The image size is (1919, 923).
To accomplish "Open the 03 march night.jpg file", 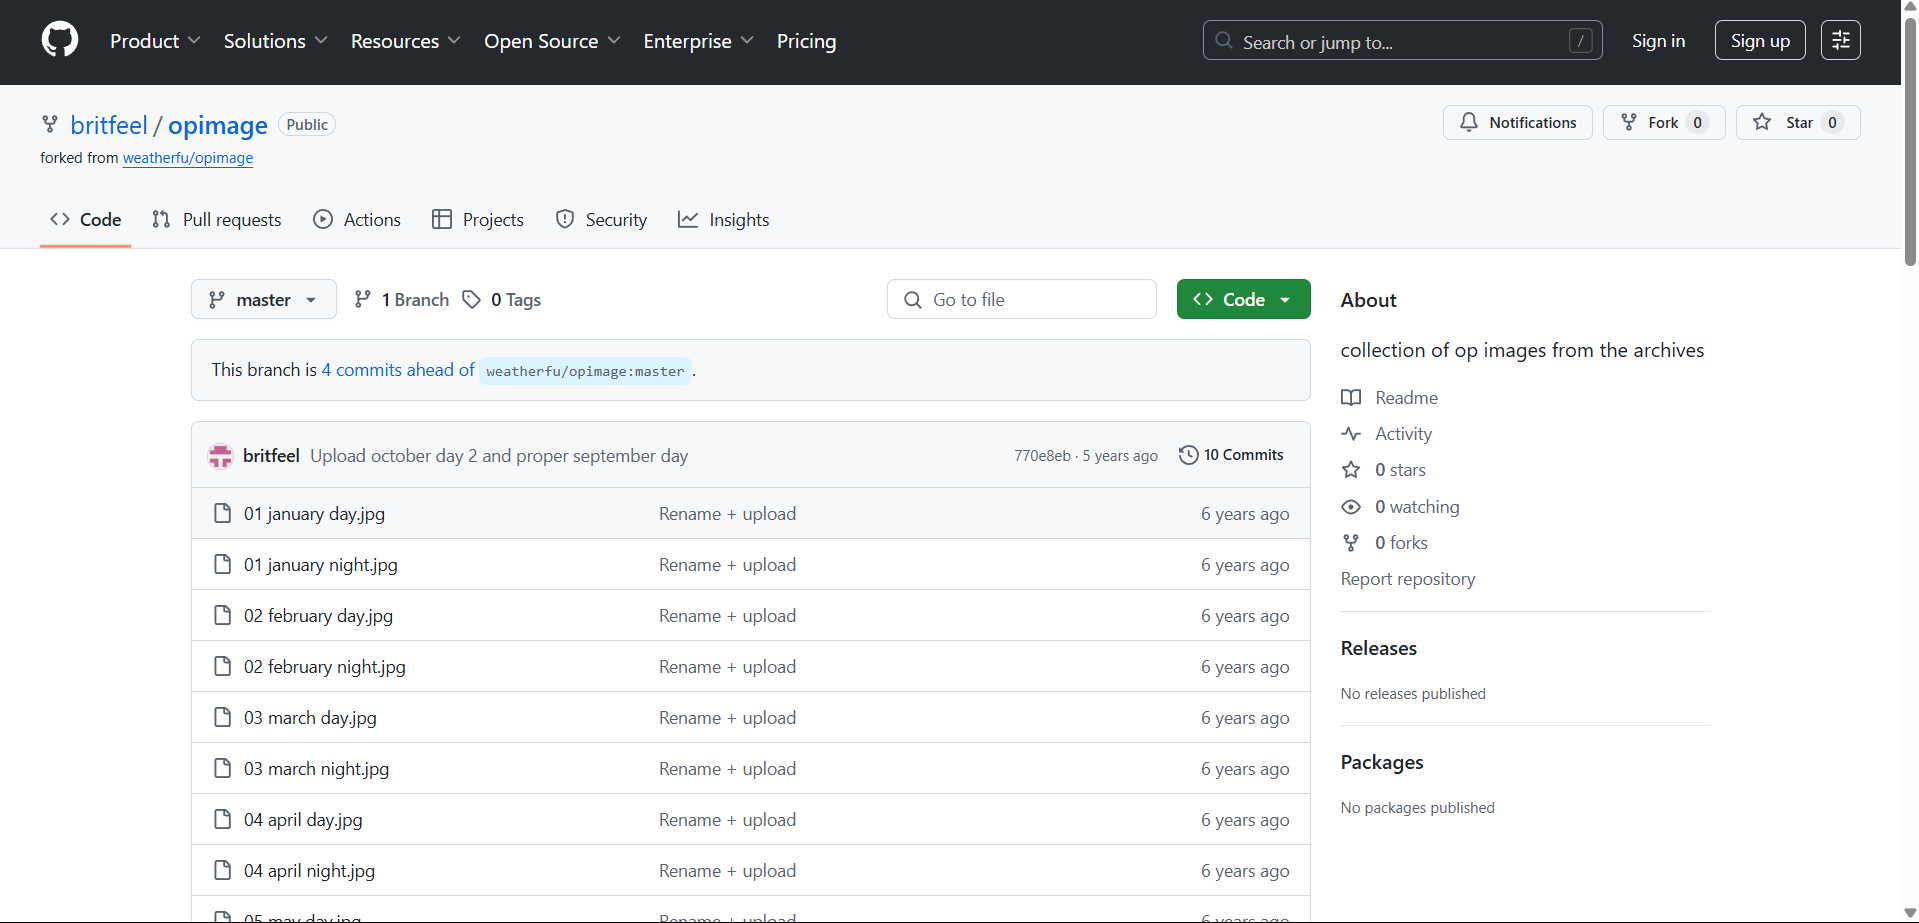I will tap(316, 769).
